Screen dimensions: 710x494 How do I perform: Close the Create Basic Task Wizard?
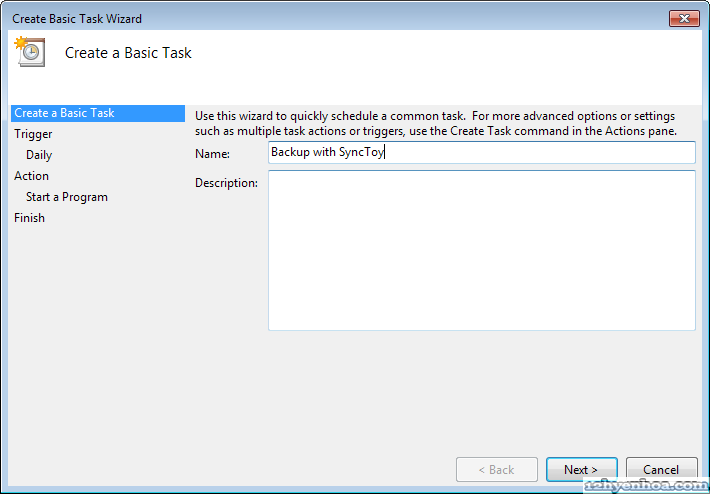[x=684, y=18]
